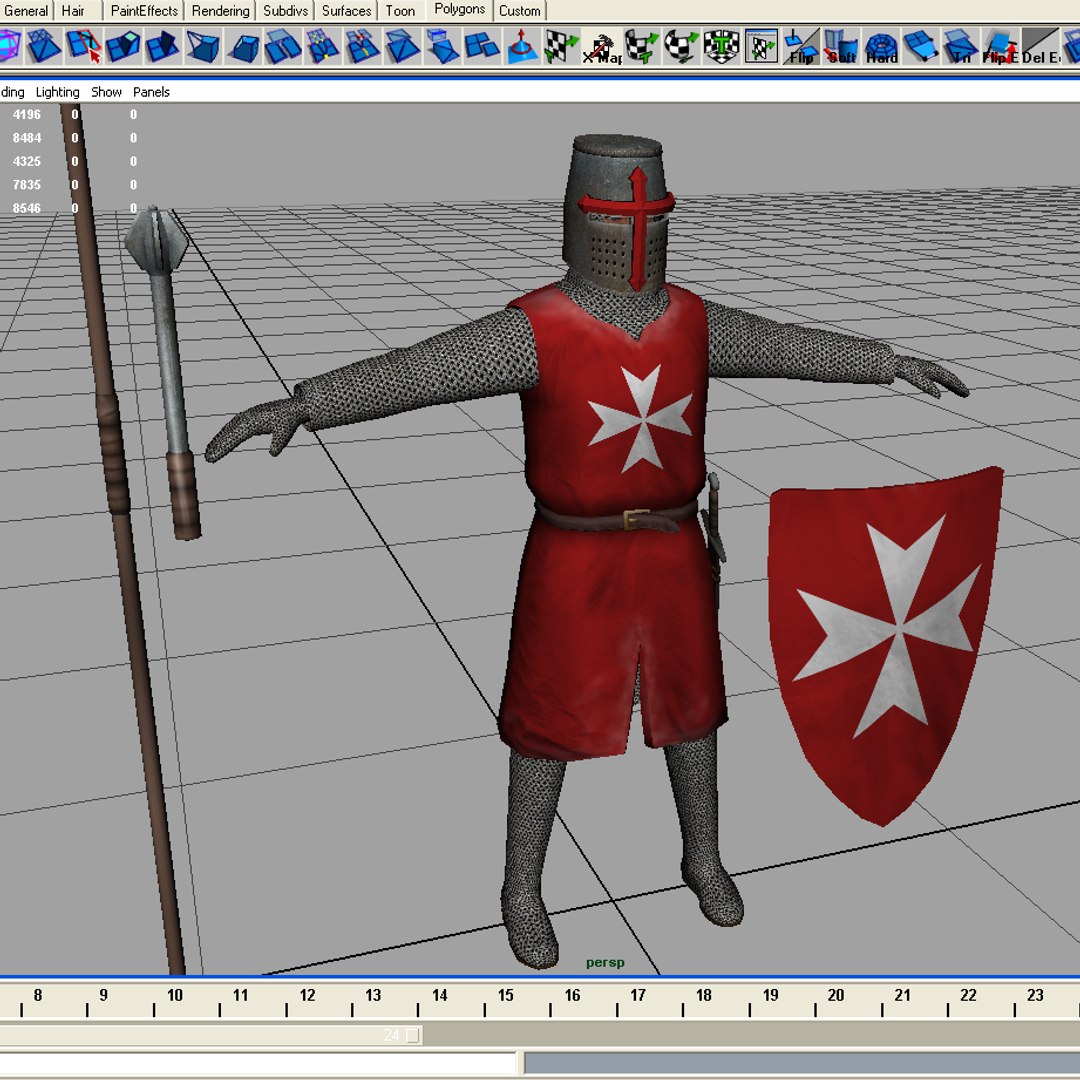Click the Extrude Edge shelf icon
The height and width of the screenshot is (1080, 1080).
click(x=163, y=47)
